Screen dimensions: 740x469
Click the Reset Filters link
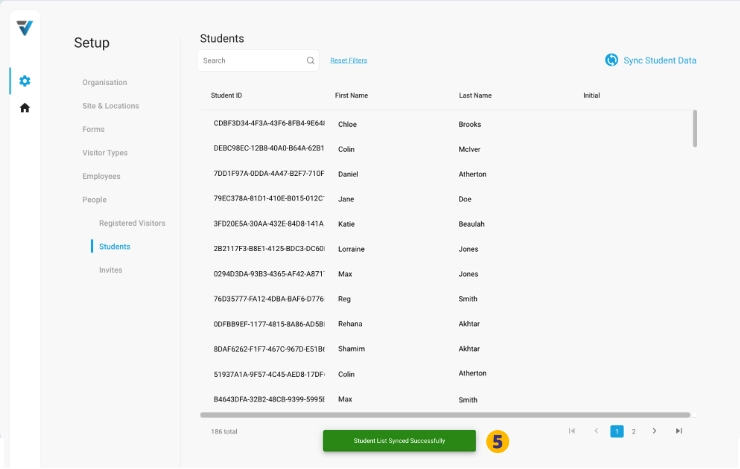pos(348,61)
